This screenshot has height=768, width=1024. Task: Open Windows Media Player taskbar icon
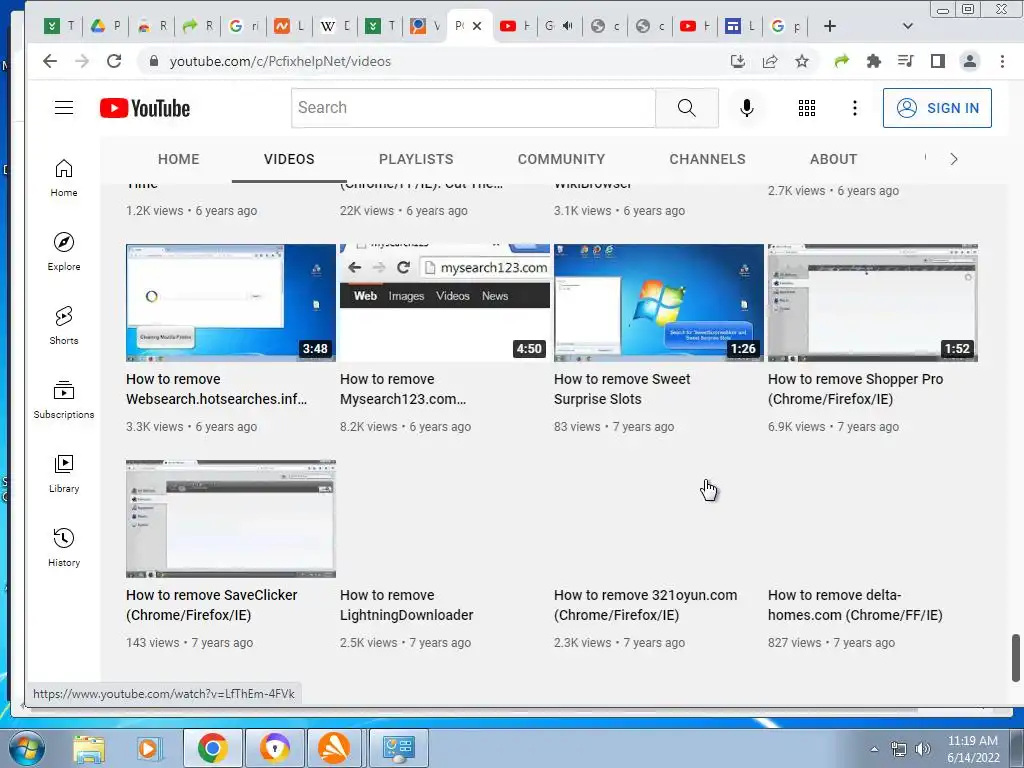tap(148, 748)
